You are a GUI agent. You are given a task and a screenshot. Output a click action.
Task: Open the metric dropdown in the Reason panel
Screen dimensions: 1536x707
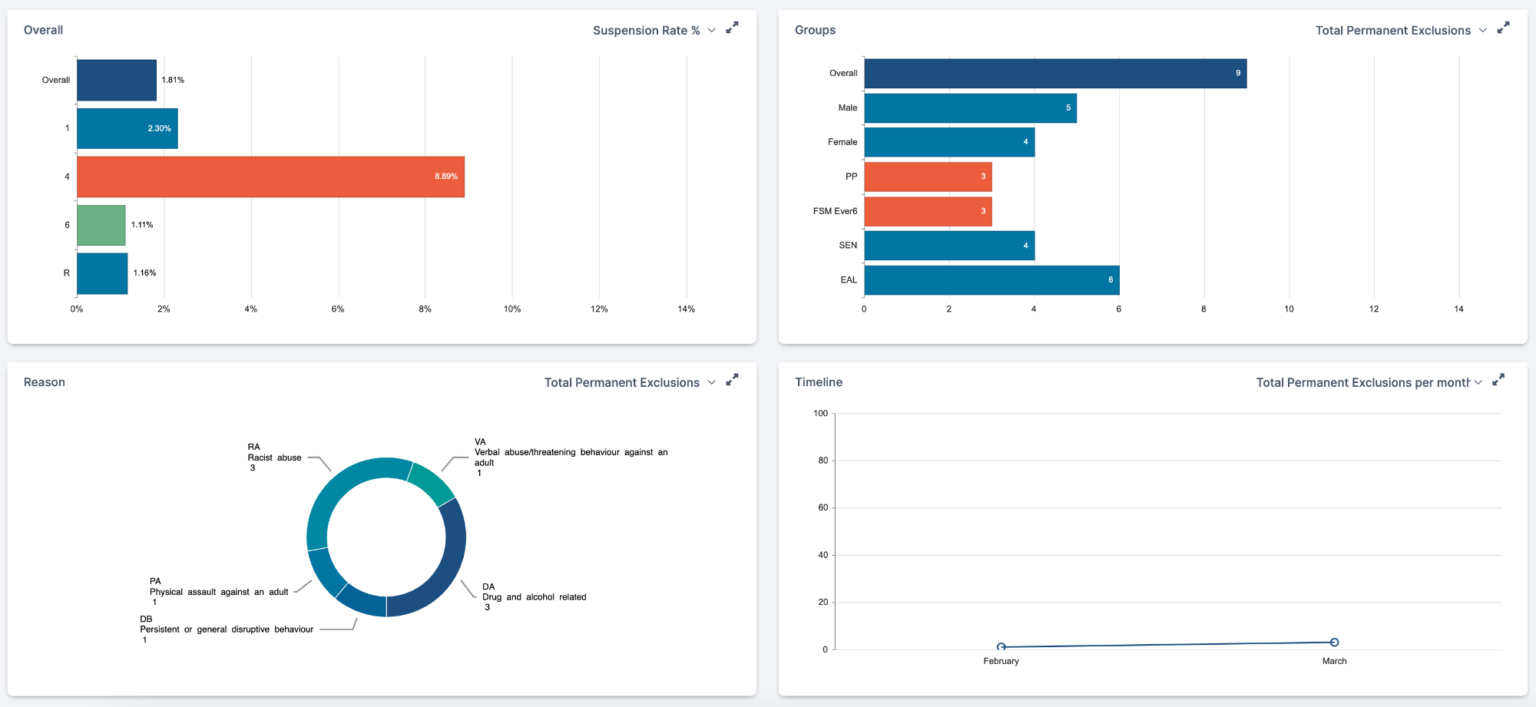[x=711, y=382]
